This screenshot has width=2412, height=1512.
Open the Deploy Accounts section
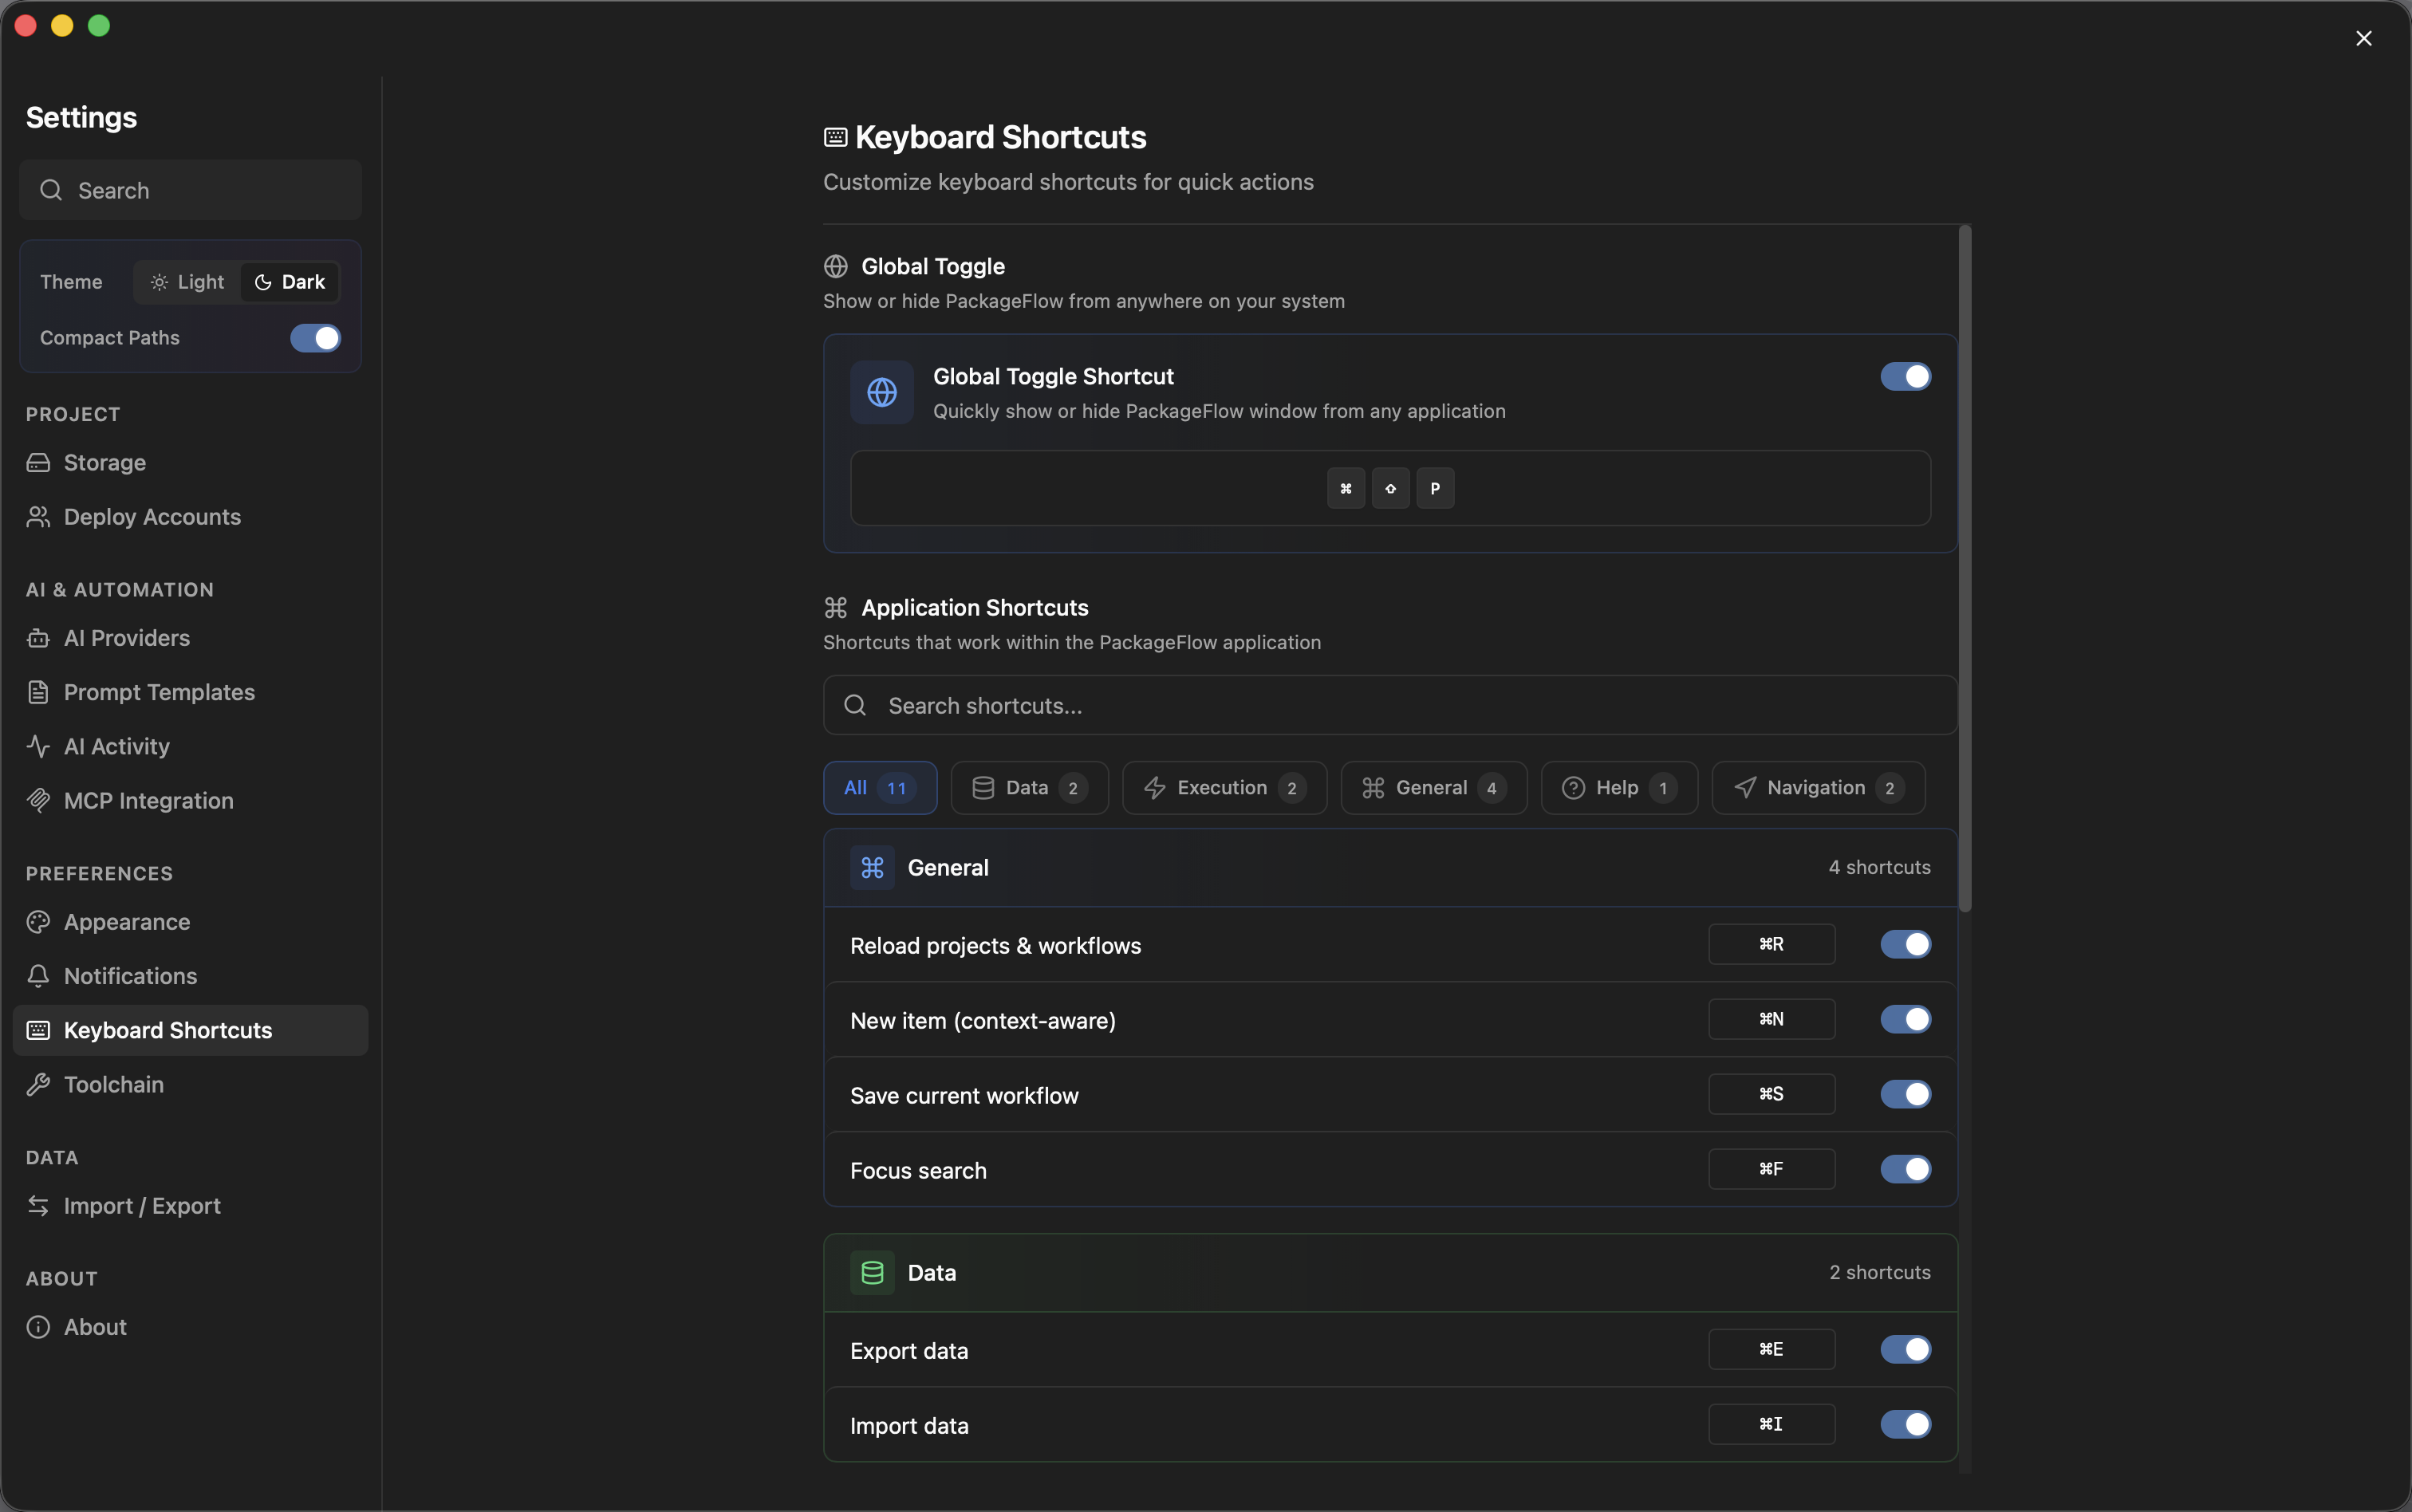coord(152,517)
